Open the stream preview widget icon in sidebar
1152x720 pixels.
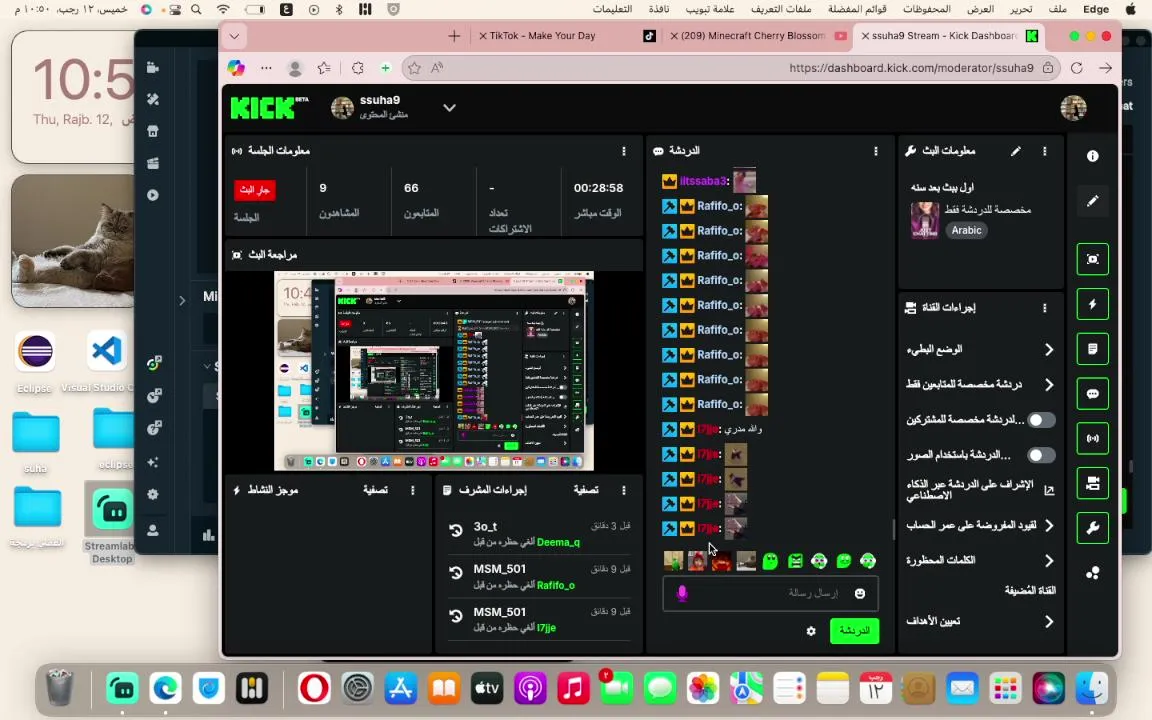1092,259
